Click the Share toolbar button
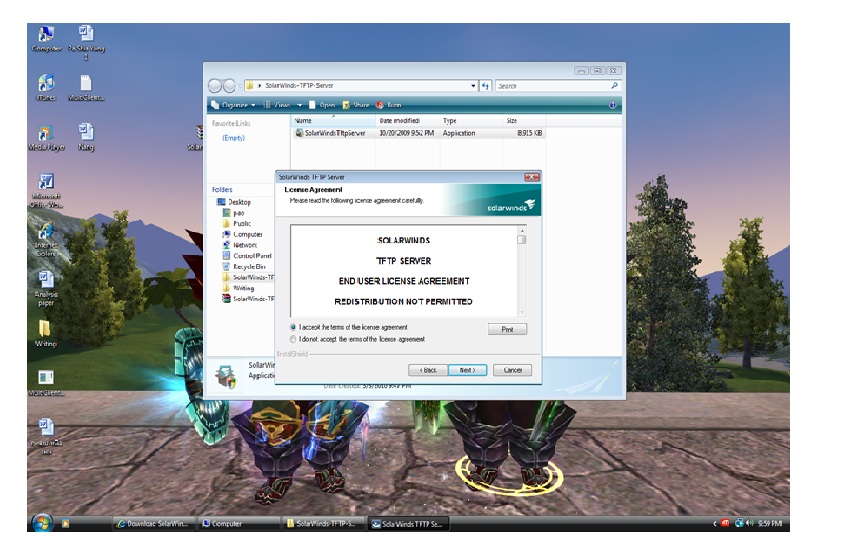This screenshot has width=842, height=556. 356,105
